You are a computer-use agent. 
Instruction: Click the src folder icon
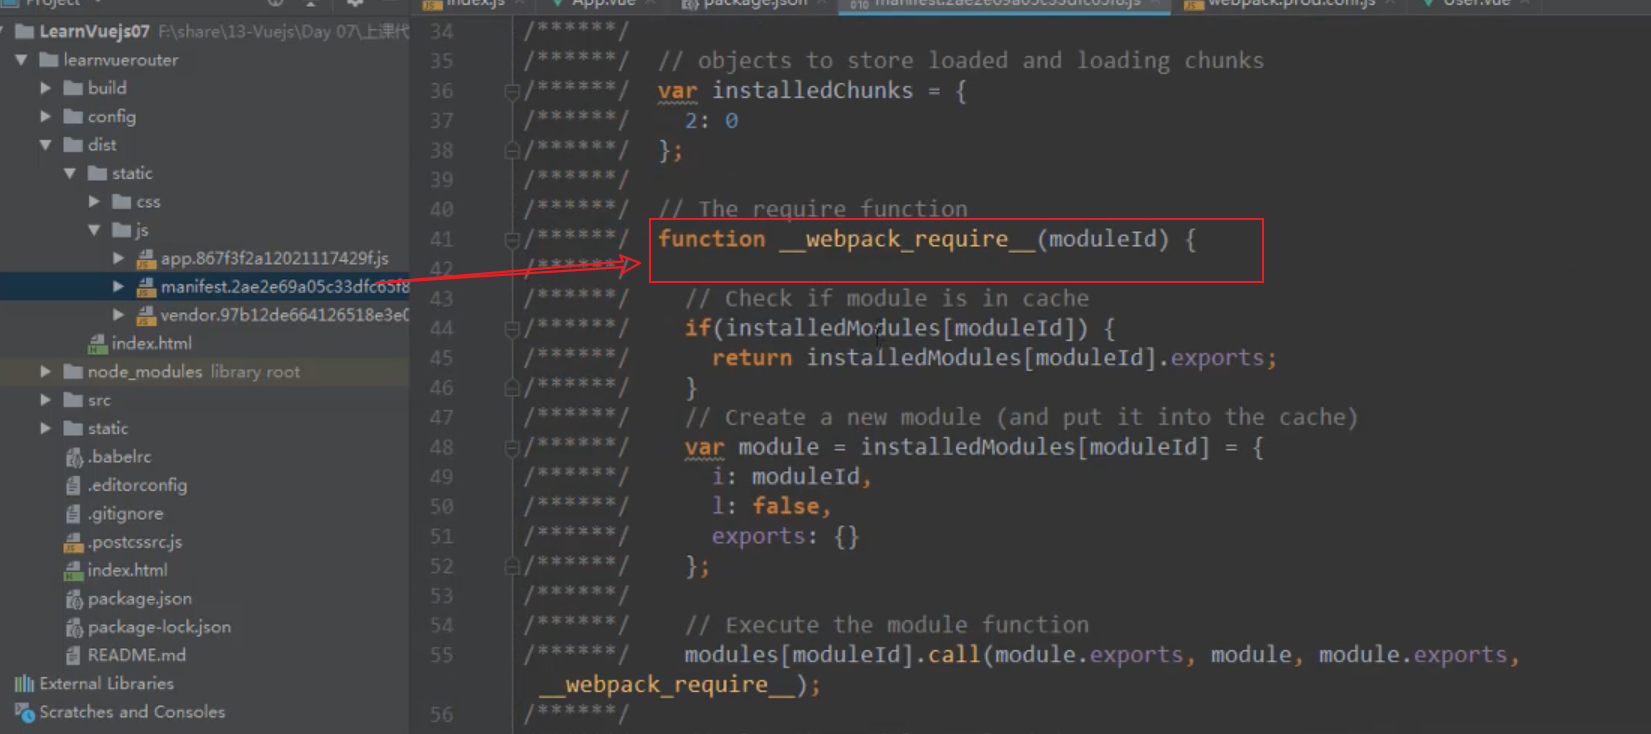(73, 400)
